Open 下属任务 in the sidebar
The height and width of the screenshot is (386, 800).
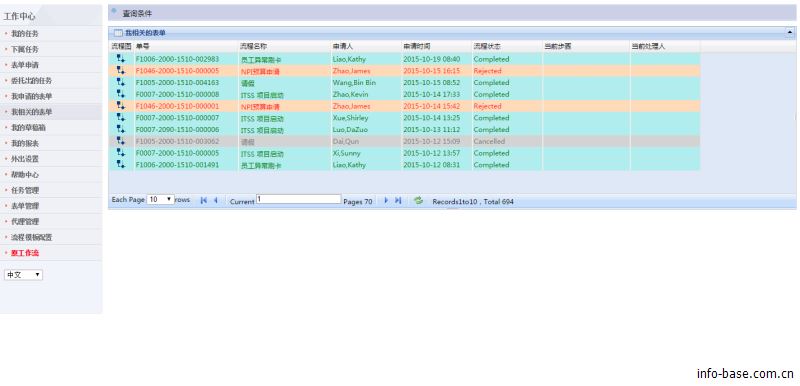[24, 49]
